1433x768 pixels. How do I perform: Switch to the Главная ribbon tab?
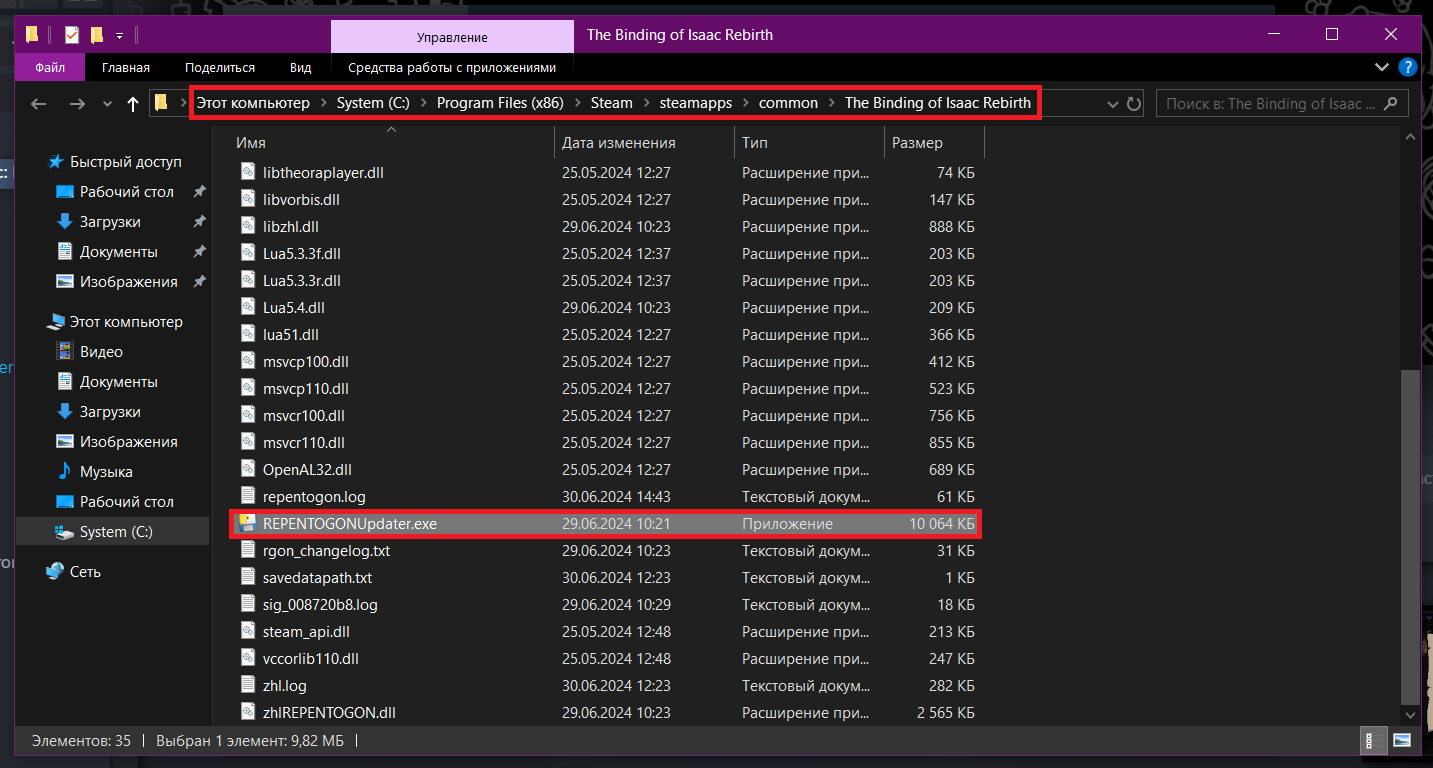coord(126,68)
